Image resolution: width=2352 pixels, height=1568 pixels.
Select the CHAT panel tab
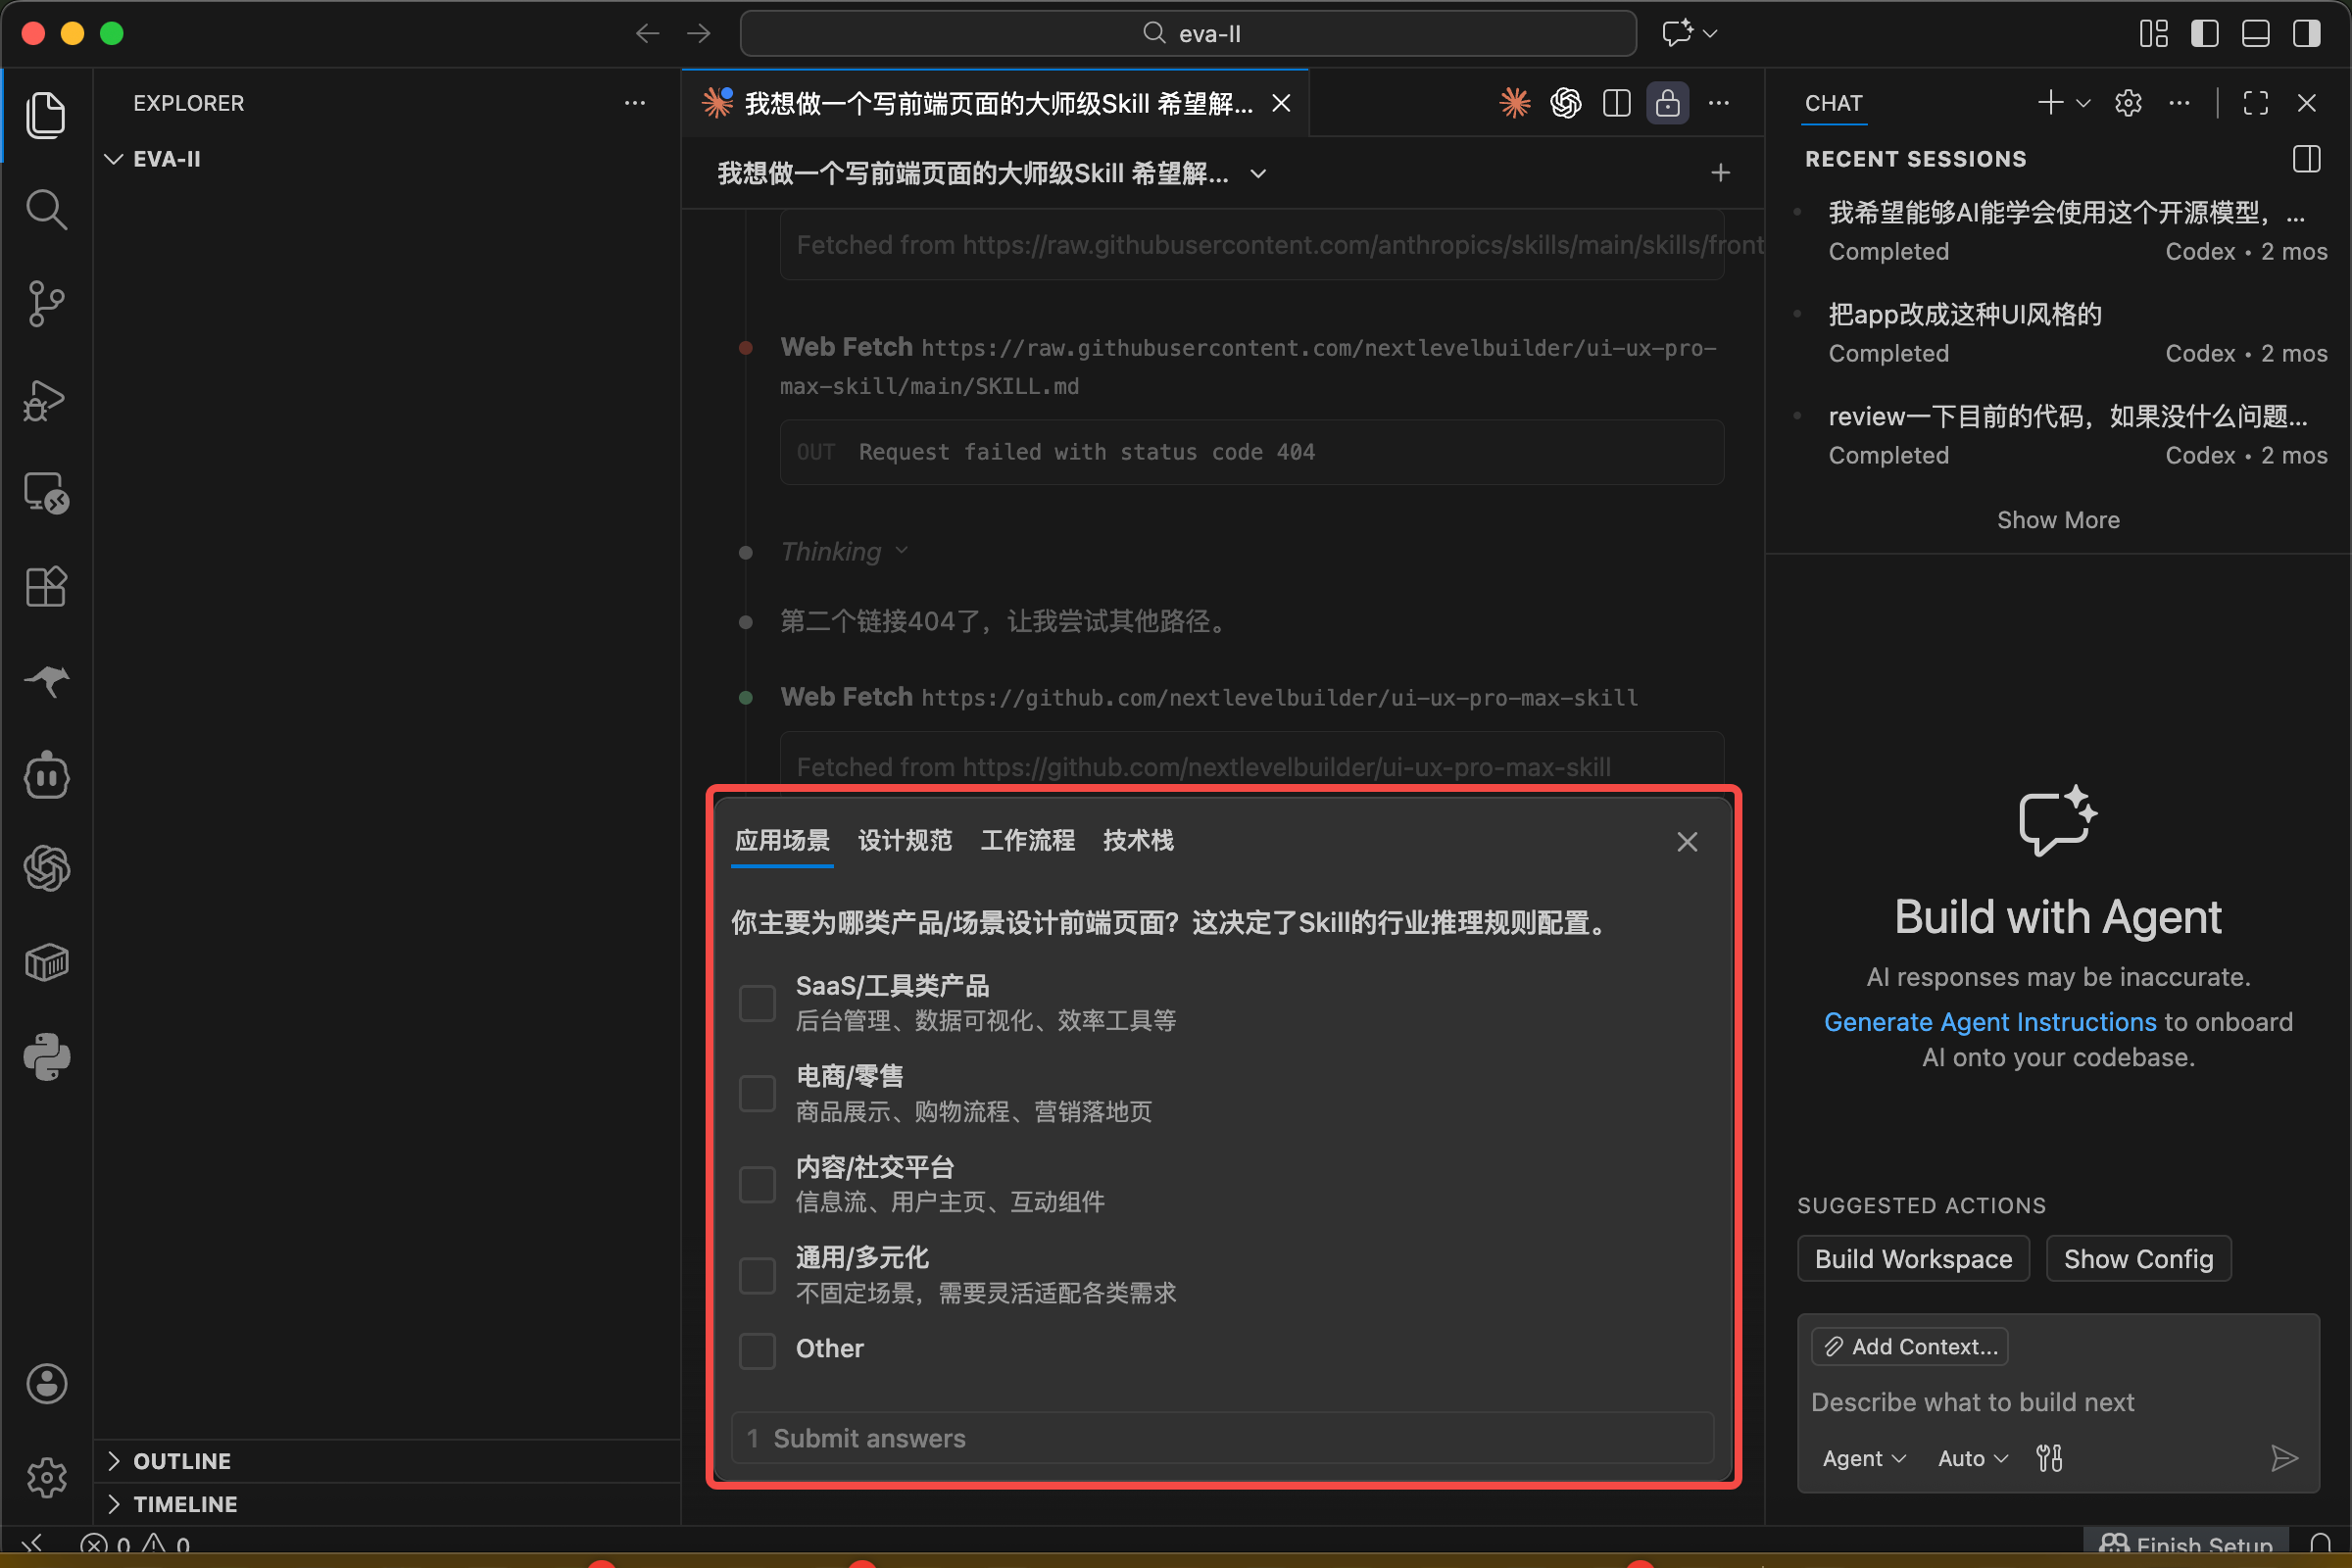1833,103
